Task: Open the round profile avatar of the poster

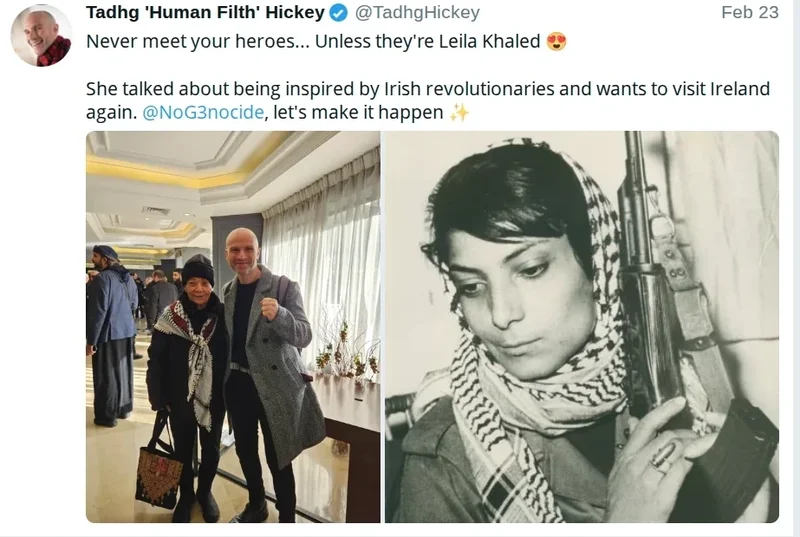Action: point(41,36)
